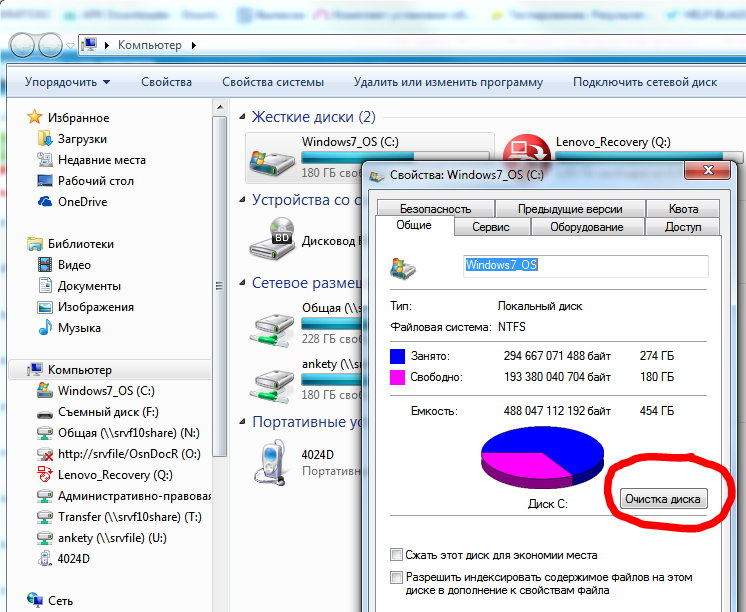Image resolution: width=746 pixels, height=612 pixels.
Task: Click the Очистка диска button
Action: click(663, 499)
